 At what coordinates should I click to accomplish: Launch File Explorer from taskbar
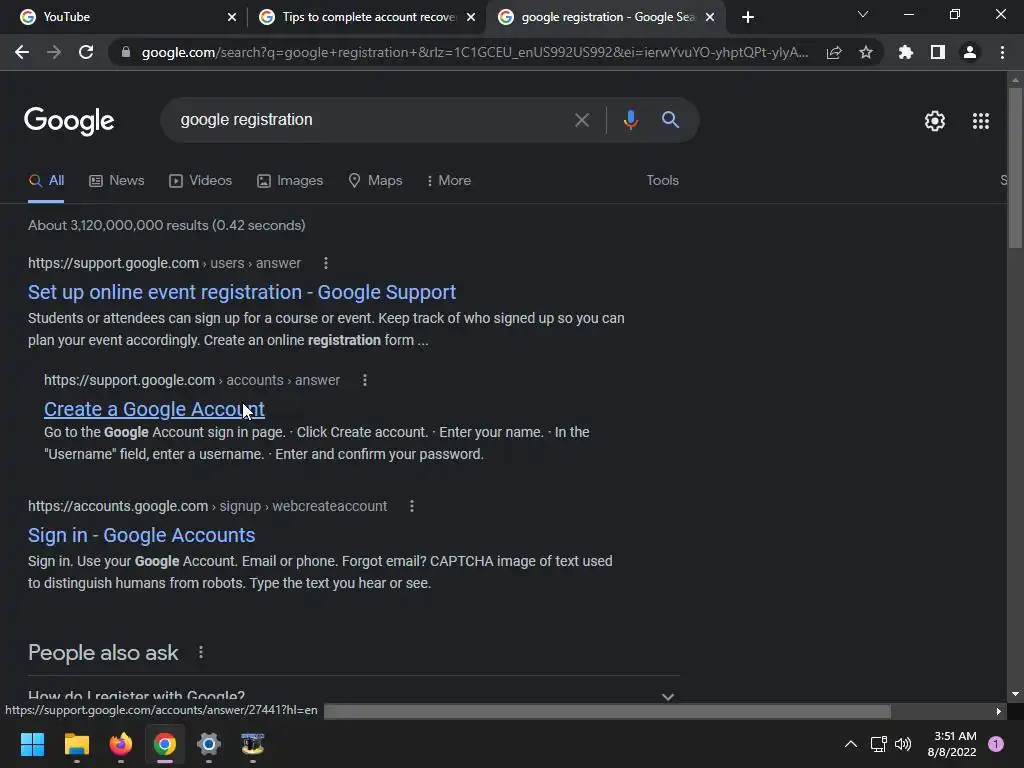click(76, 744)
